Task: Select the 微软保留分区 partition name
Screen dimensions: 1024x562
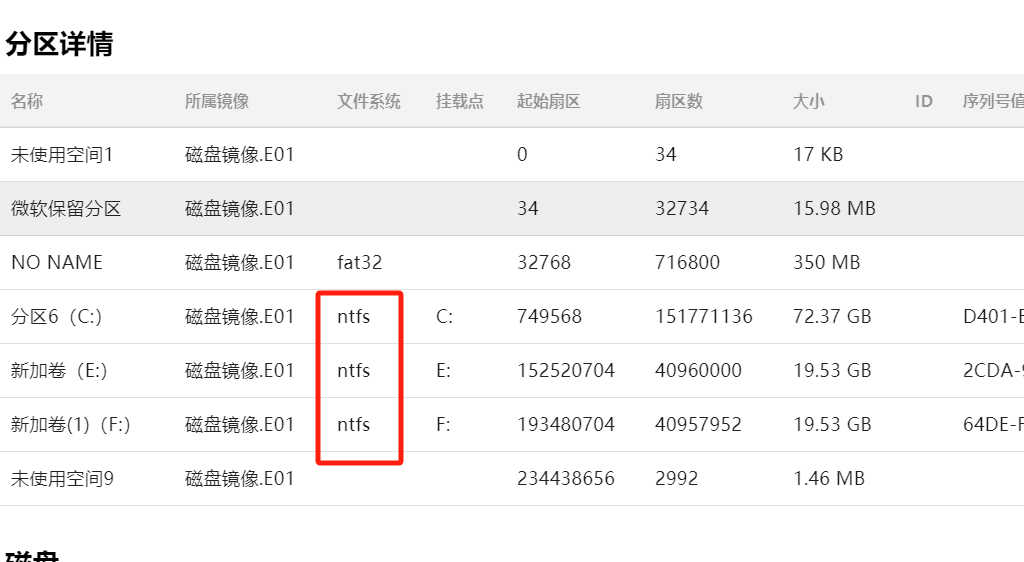Action: [66, 209]
